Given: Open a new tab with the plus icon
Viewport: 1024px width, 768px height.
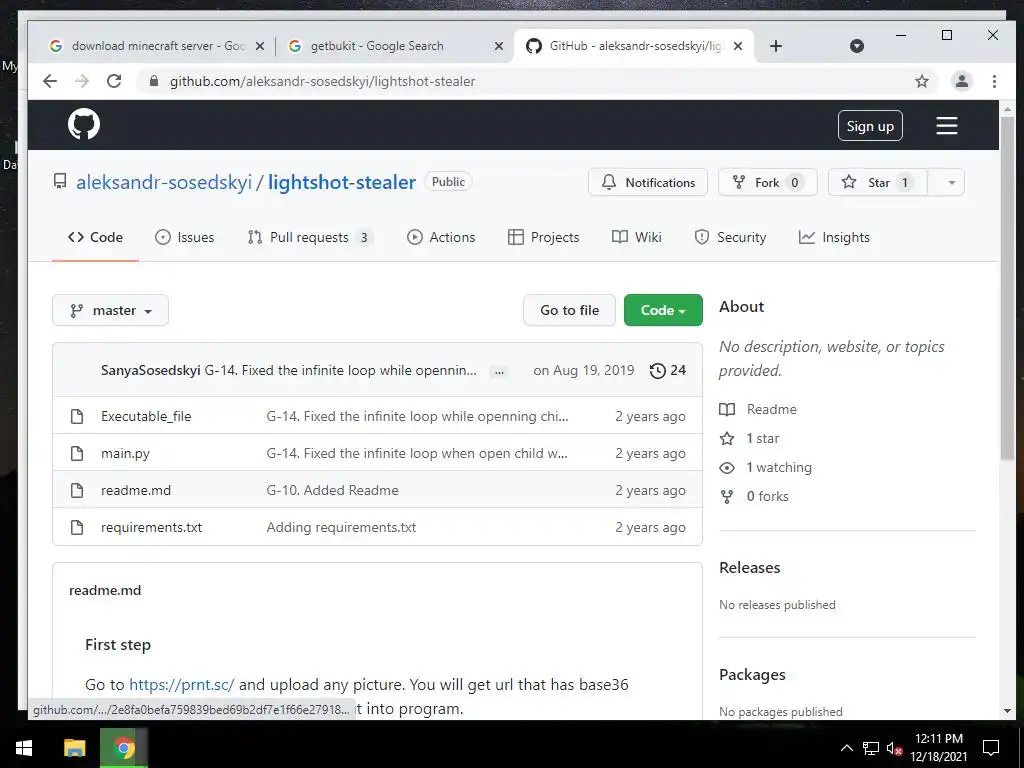Looking at the screenshot, I should (x=776, y=46).
